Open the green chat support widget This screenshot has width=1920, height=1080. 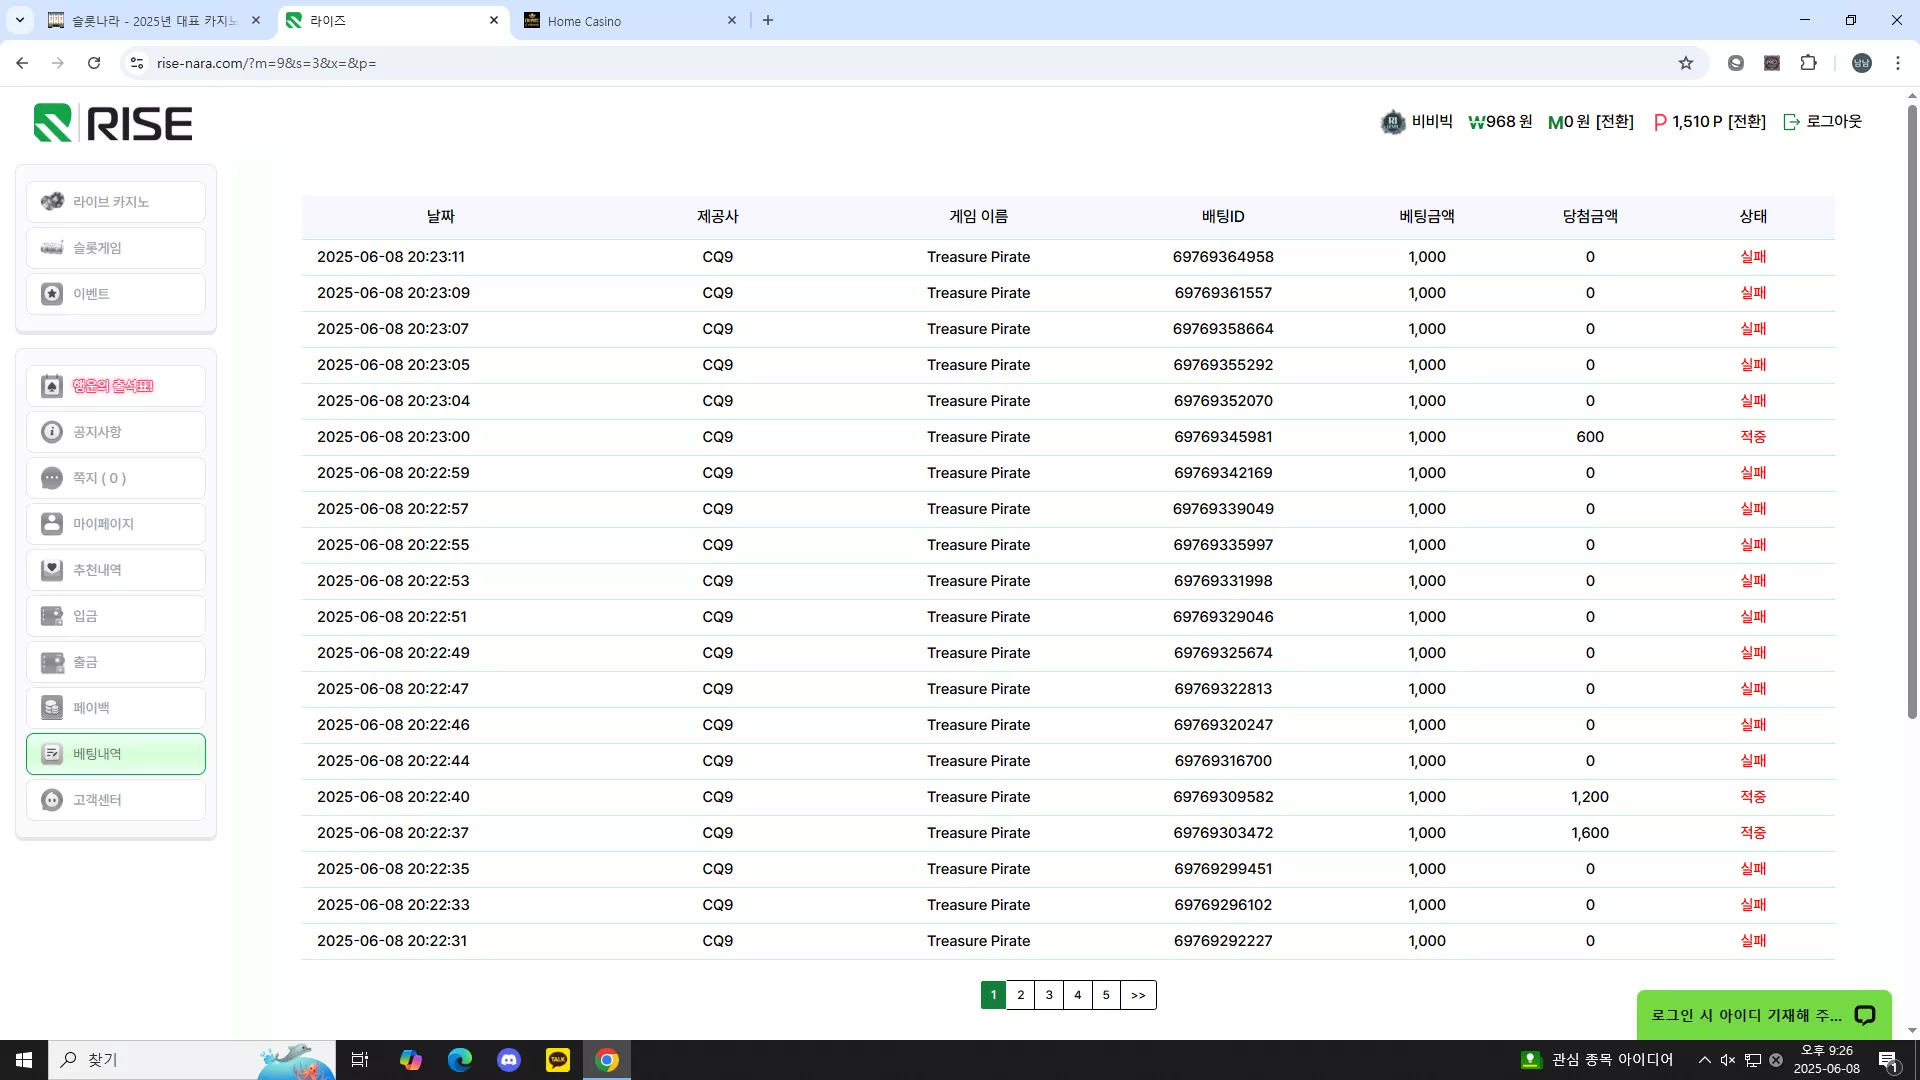pos(1764,1015)
